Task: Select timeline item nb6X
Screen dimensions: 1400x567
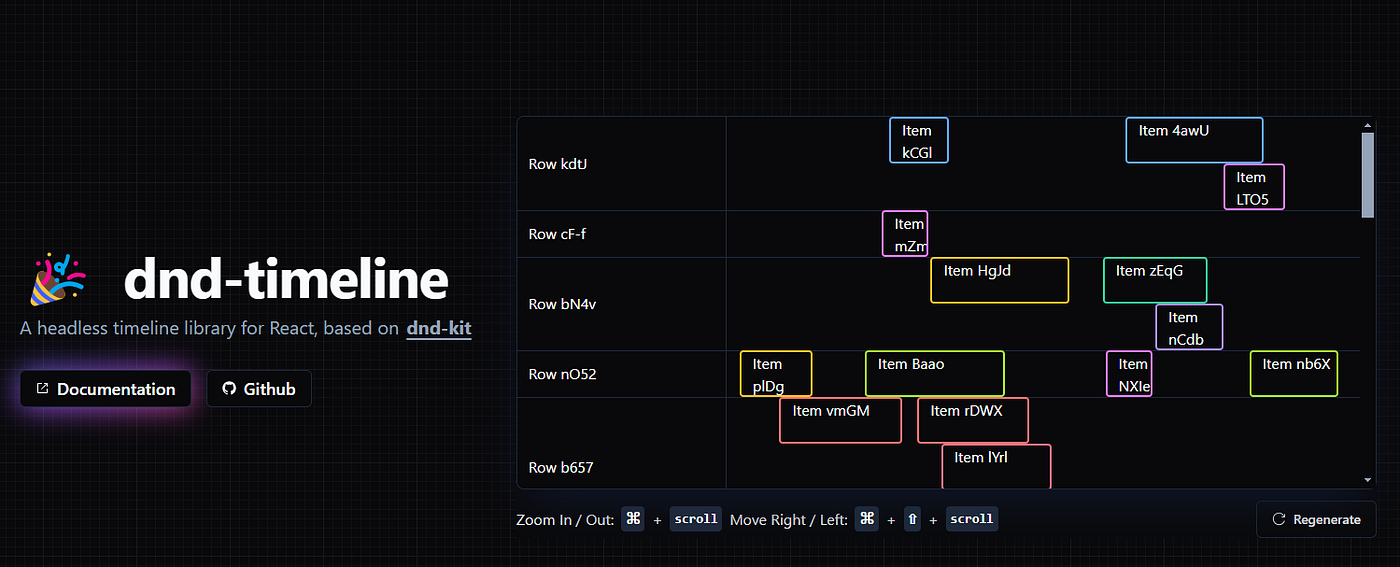Action: point(1294,374)
